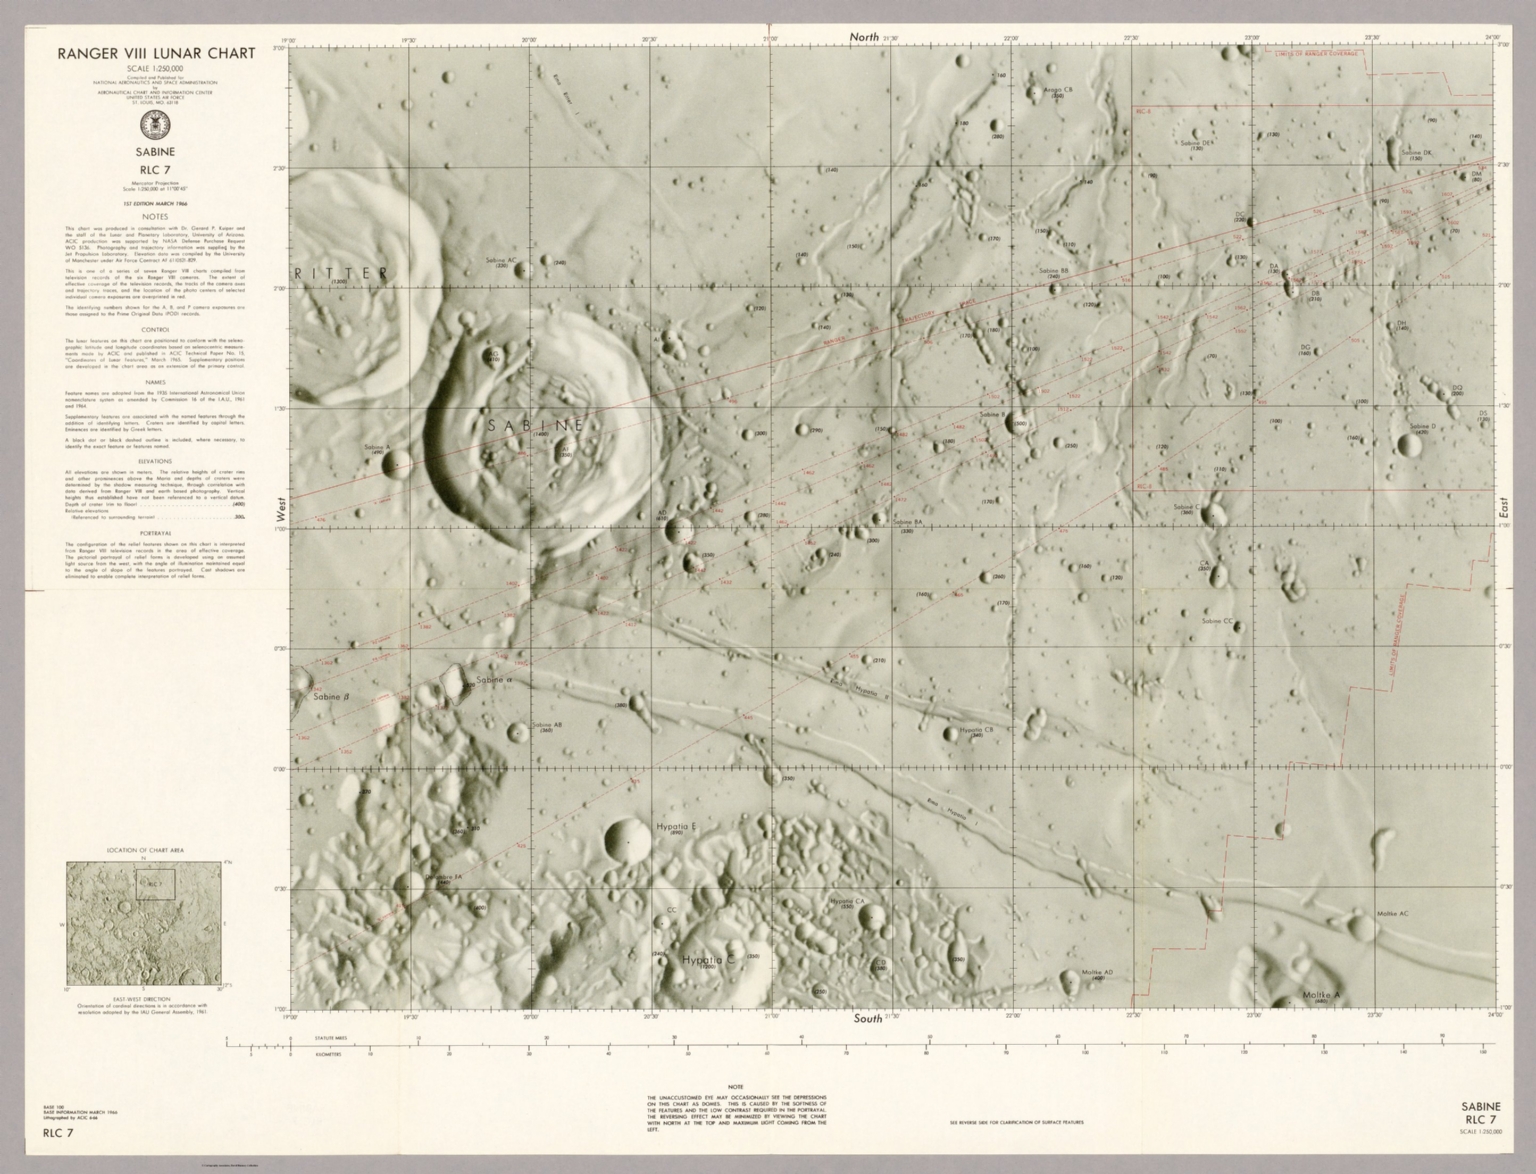Click the "Sabine A" crater label

[377, 446]
